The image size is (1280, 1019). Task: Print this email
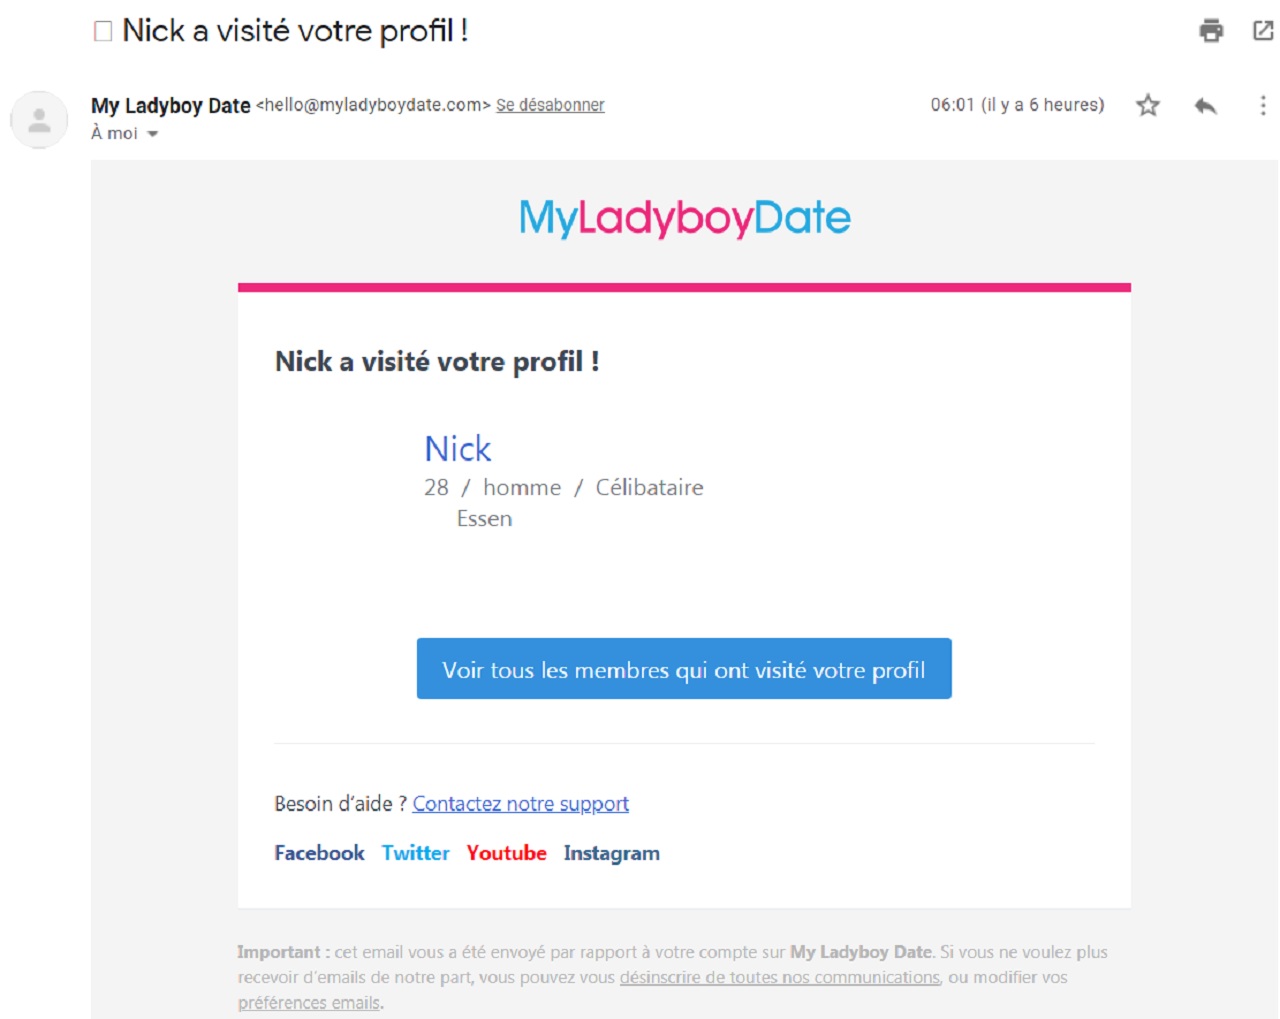(1211, 32)
